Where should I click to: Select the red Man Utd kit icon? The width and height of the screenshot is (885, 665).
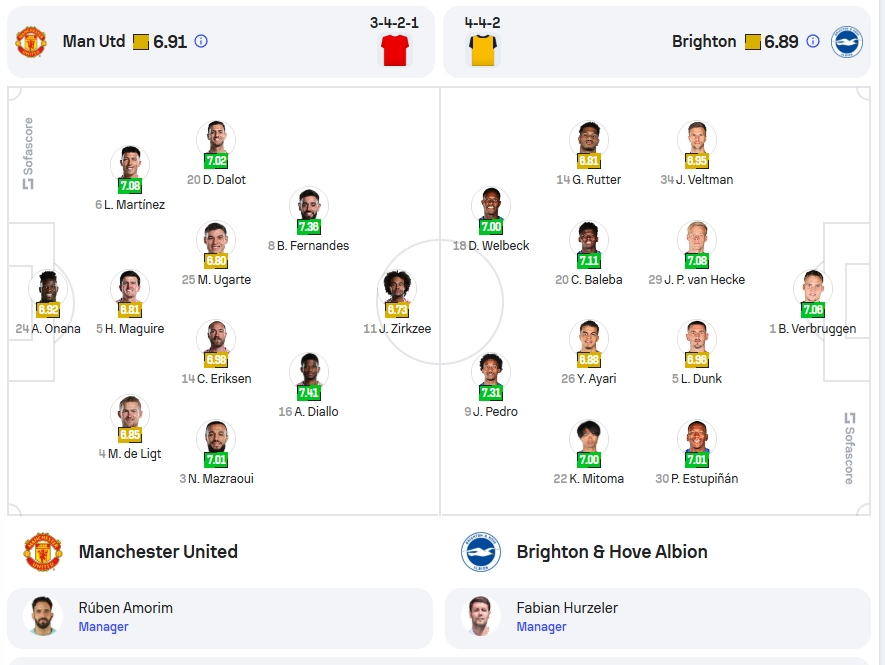coord(395,50)
